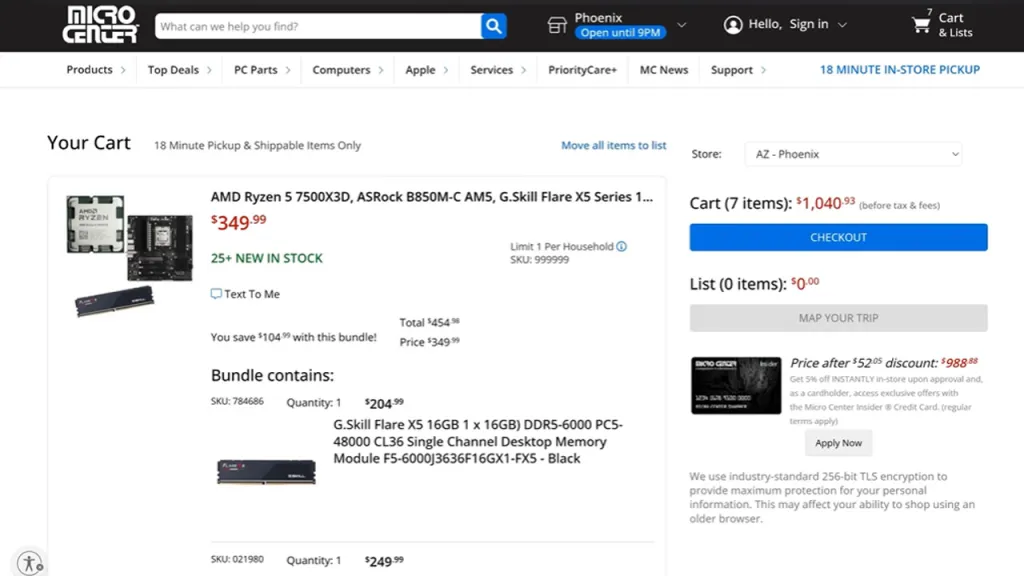Viewport: 1024px width, 576px height.
Task: Open the accessibility options icon
Action: (29, 562)
